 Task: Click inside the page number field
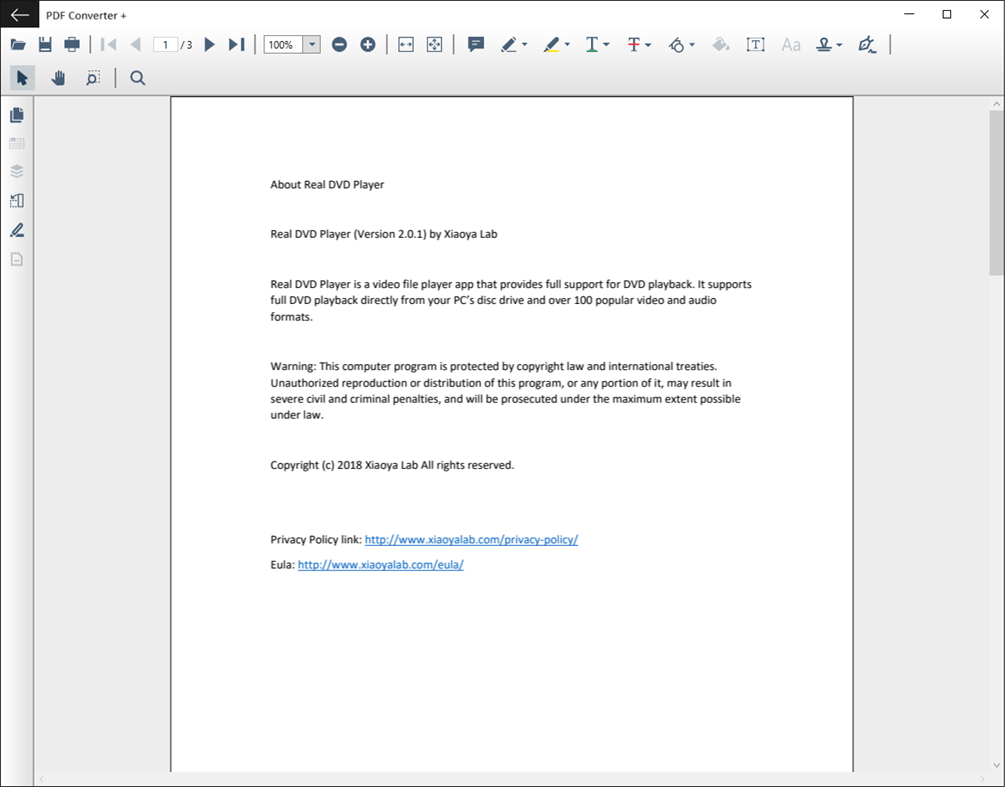(165, 44)
